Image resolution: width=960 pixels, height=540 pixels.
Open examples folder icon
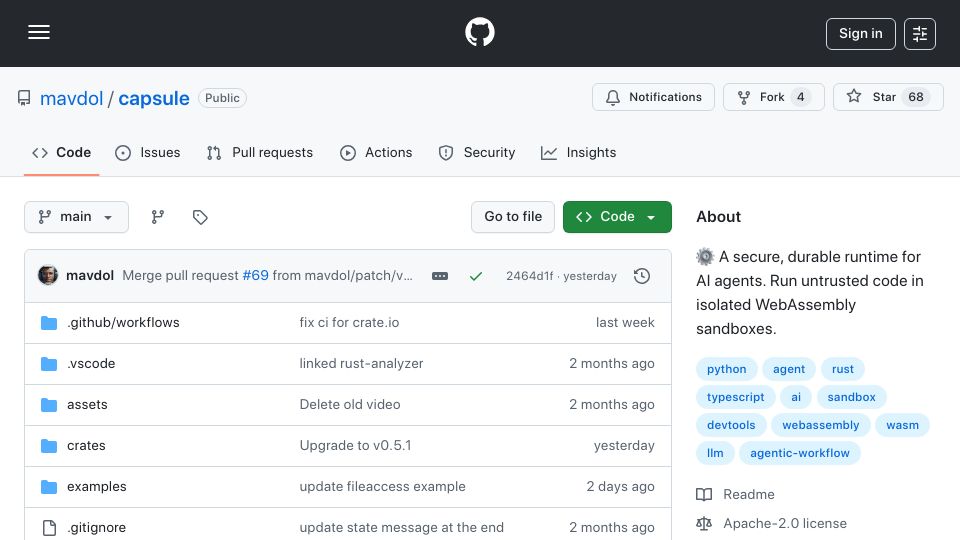(x=49, y=487)
